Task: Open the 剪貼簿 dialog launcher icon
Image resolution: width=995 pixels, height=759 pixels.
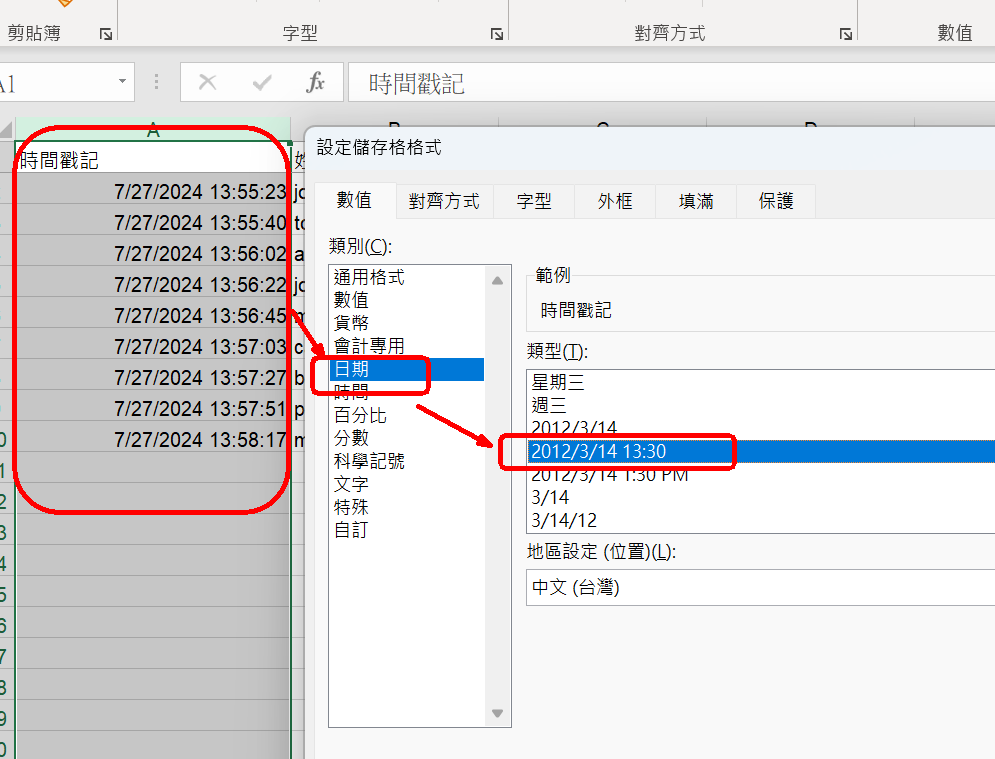Action: click(x=106, y=35)
